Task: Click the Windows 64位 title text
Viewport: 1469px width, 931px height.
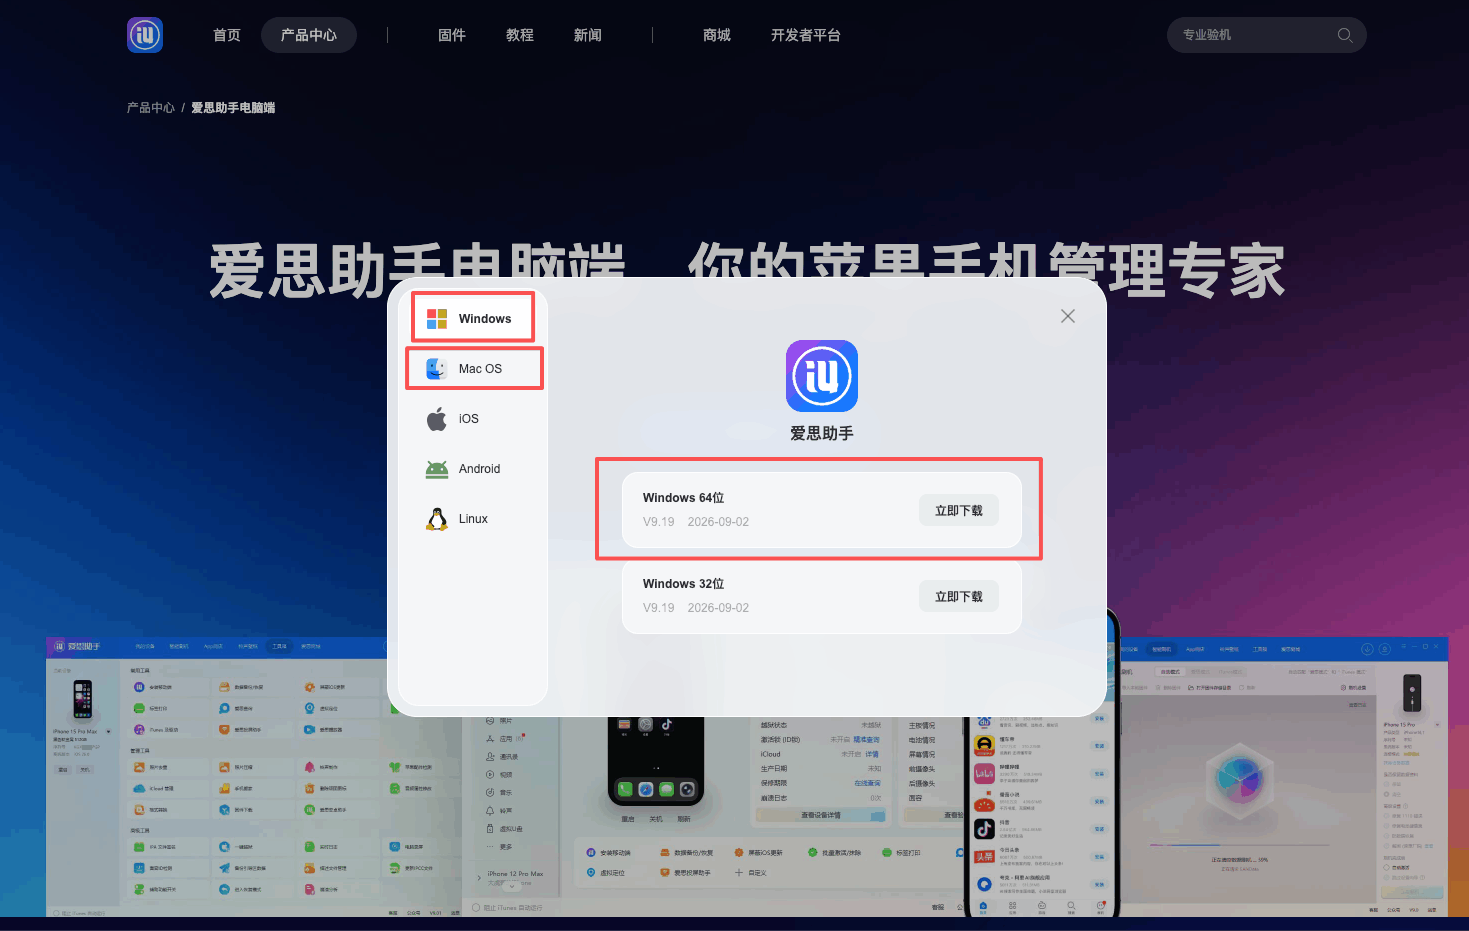Action: click(x=684, y=498)
